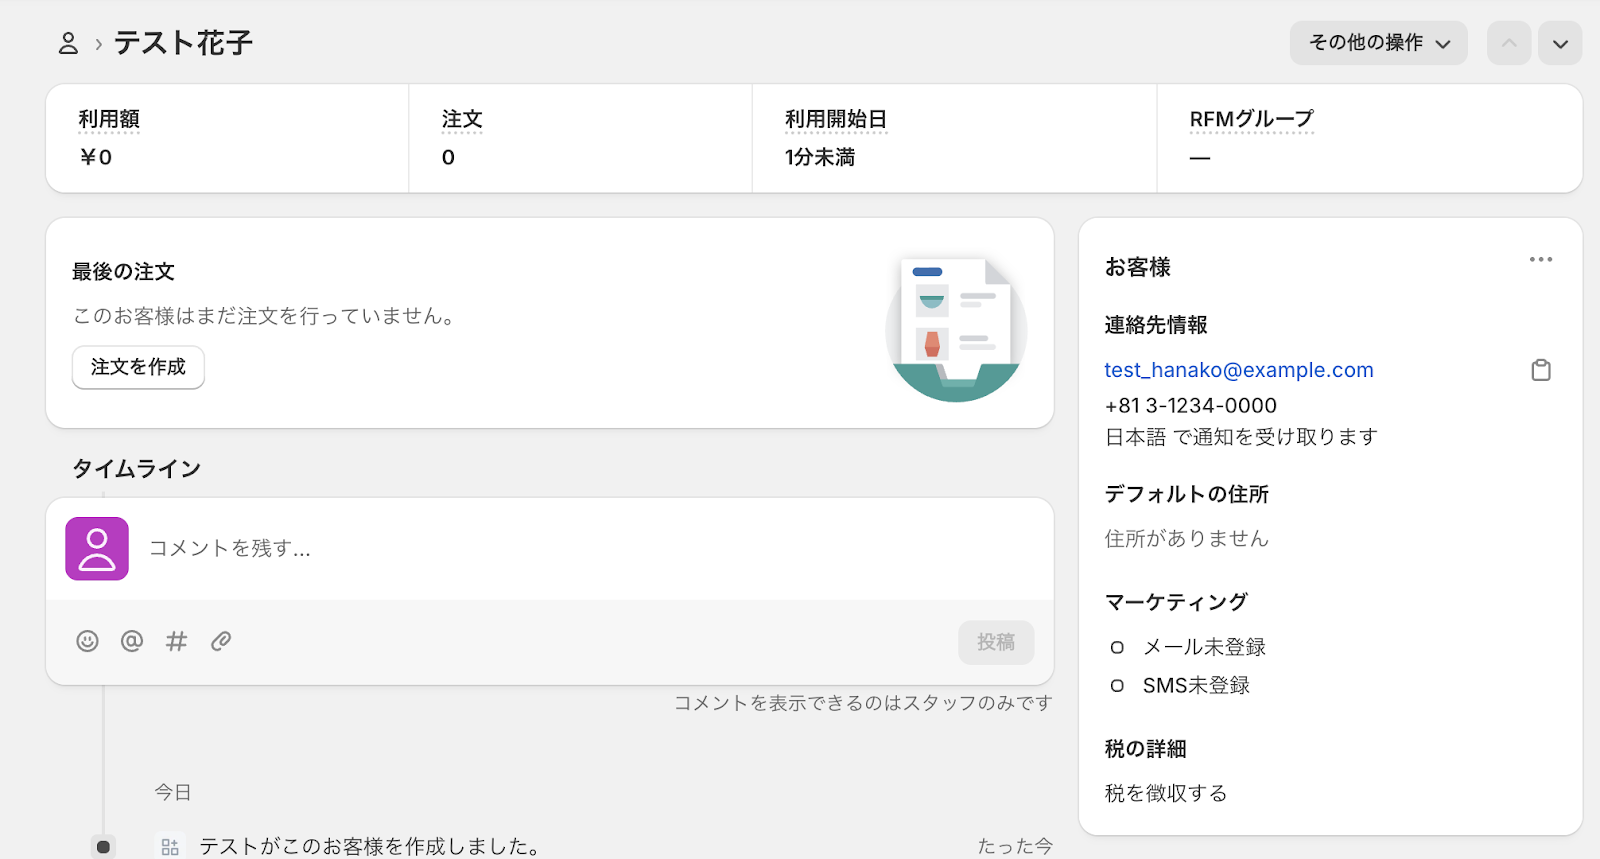Open three-dot menu in お客様 card

pyautogui.click(x=1540, y=260)
